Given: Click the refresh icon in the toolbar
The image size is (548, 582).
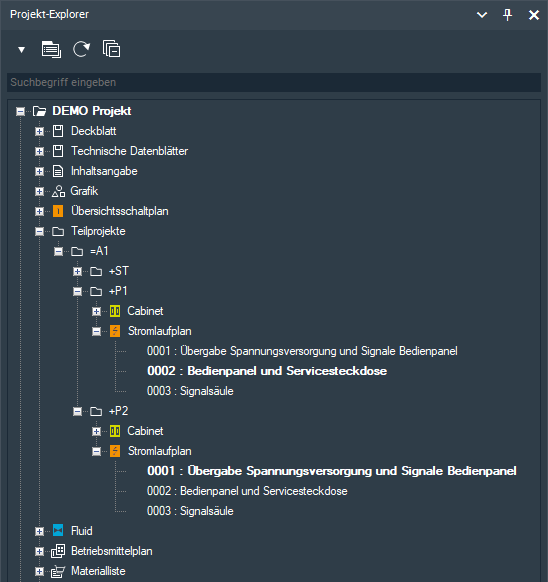Looking at the screenshot, I should coord(81,49).
